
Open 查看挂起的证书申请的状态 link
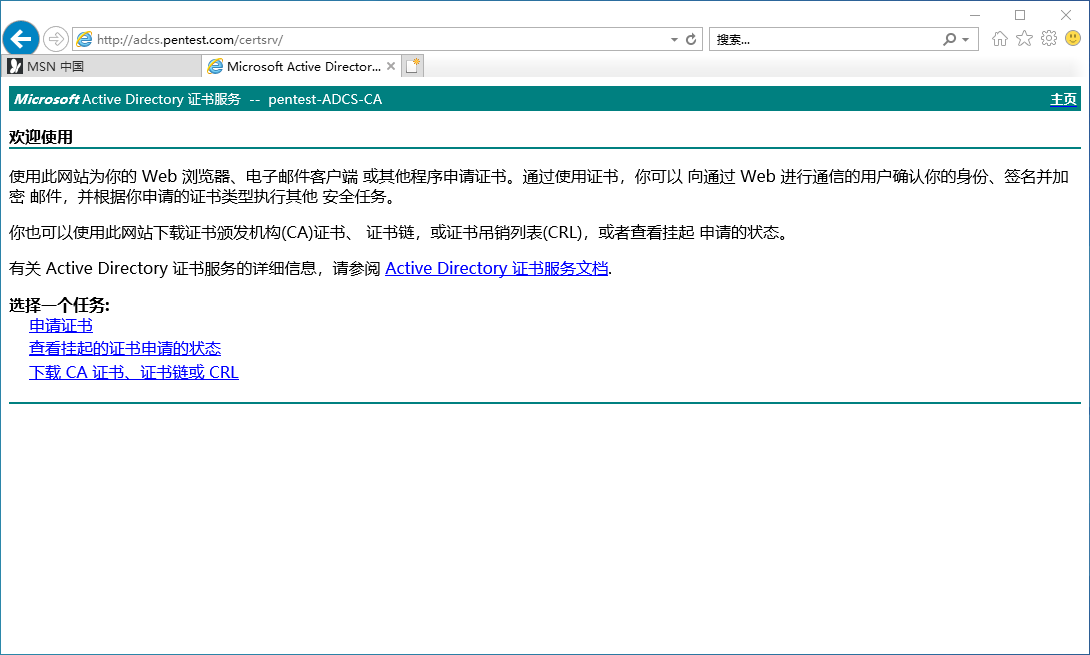tap(125, 348)
